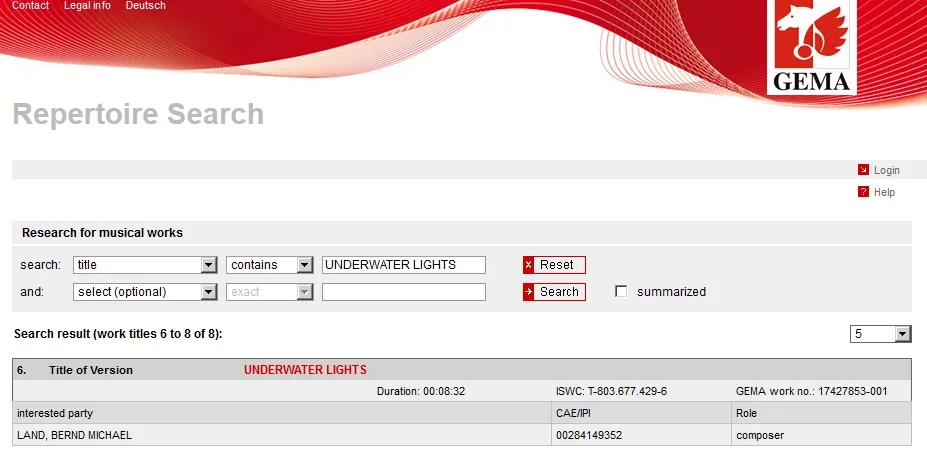The image size is (927, 458).
Task: Click the empty second search input field
Action: tap(404, 292)
